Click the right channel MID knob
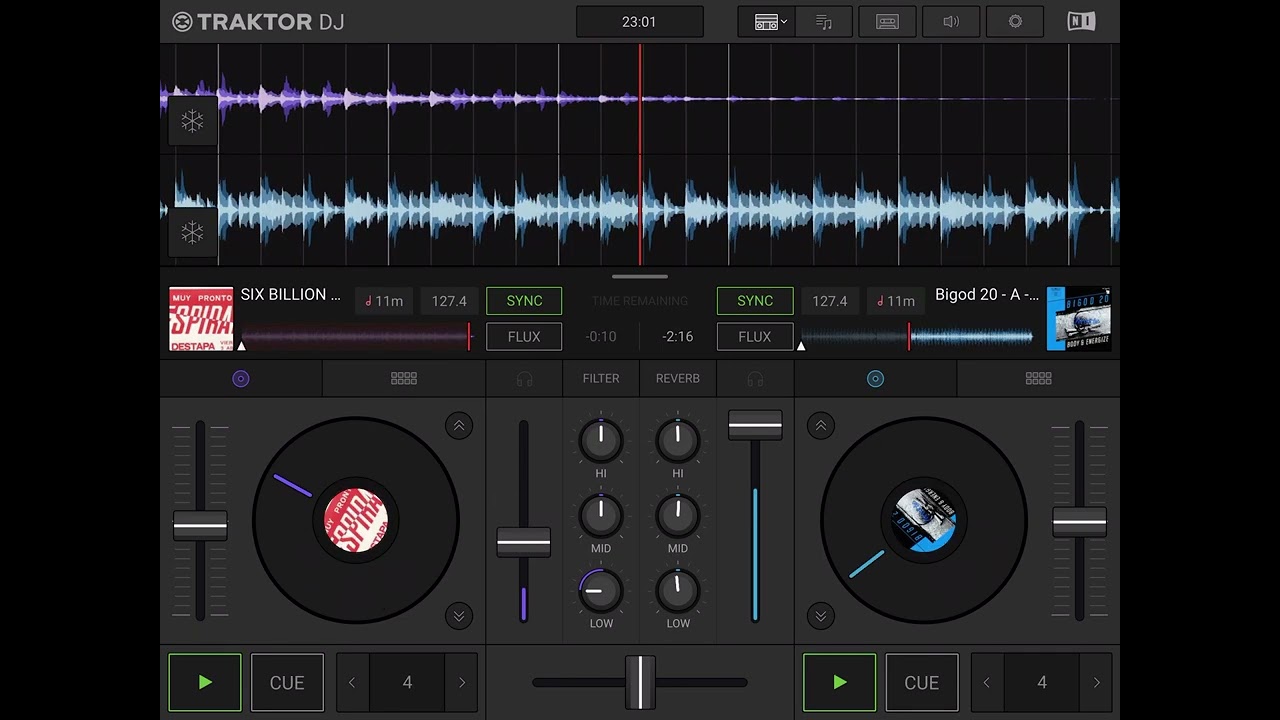Screen dimensions: 1280x720 [678, 515]
